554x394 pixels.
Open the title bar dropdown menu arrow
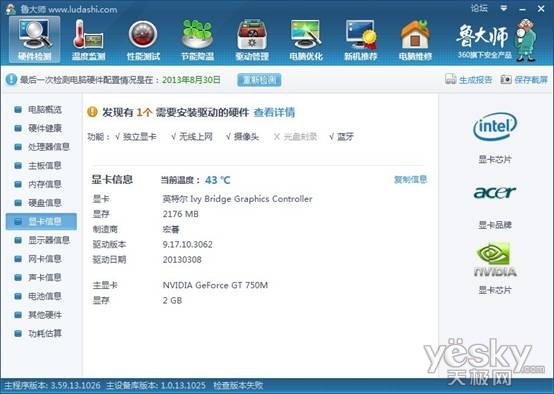(504, 8)
